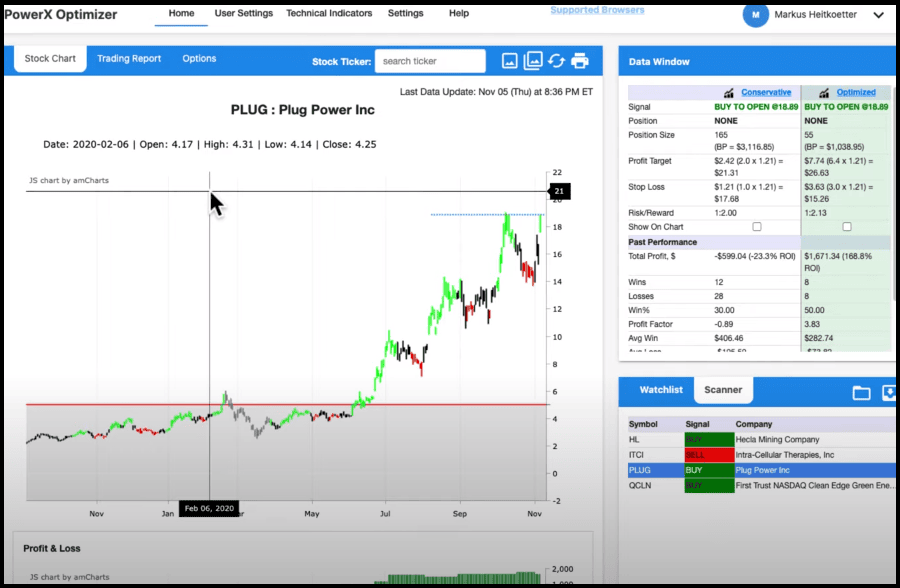Click the Conservative BUY TO OPEN @18.89 signal

click(756, 107)
